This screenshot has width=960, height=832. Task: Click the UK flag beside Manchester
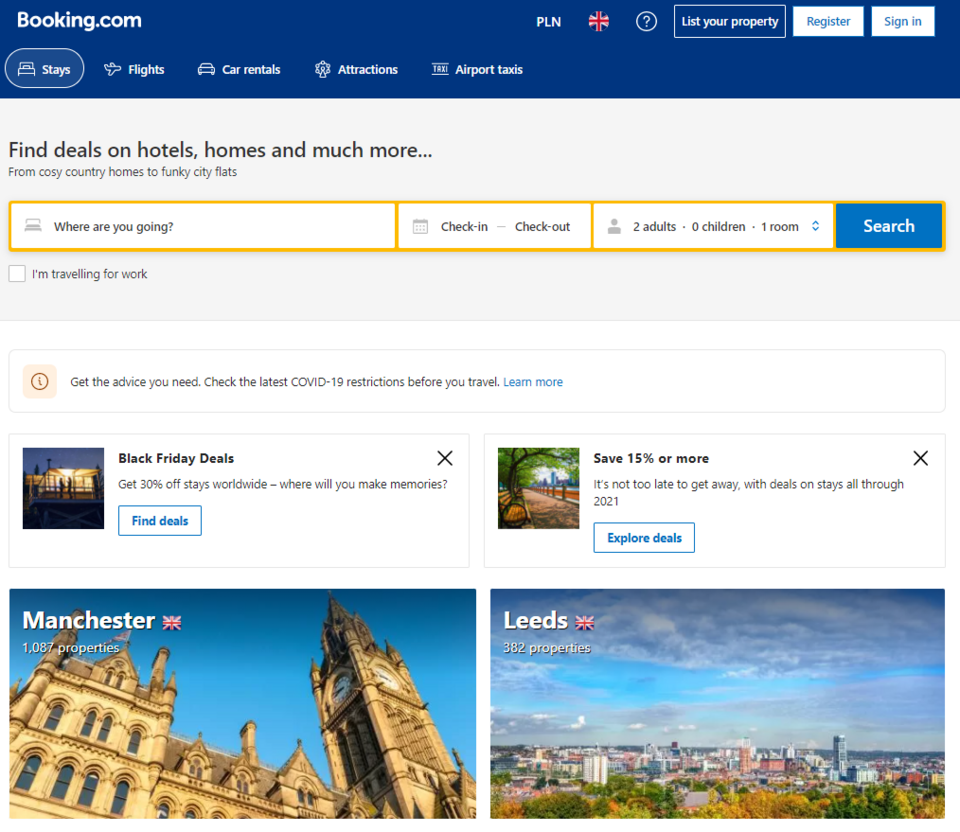tap(171, 623)
